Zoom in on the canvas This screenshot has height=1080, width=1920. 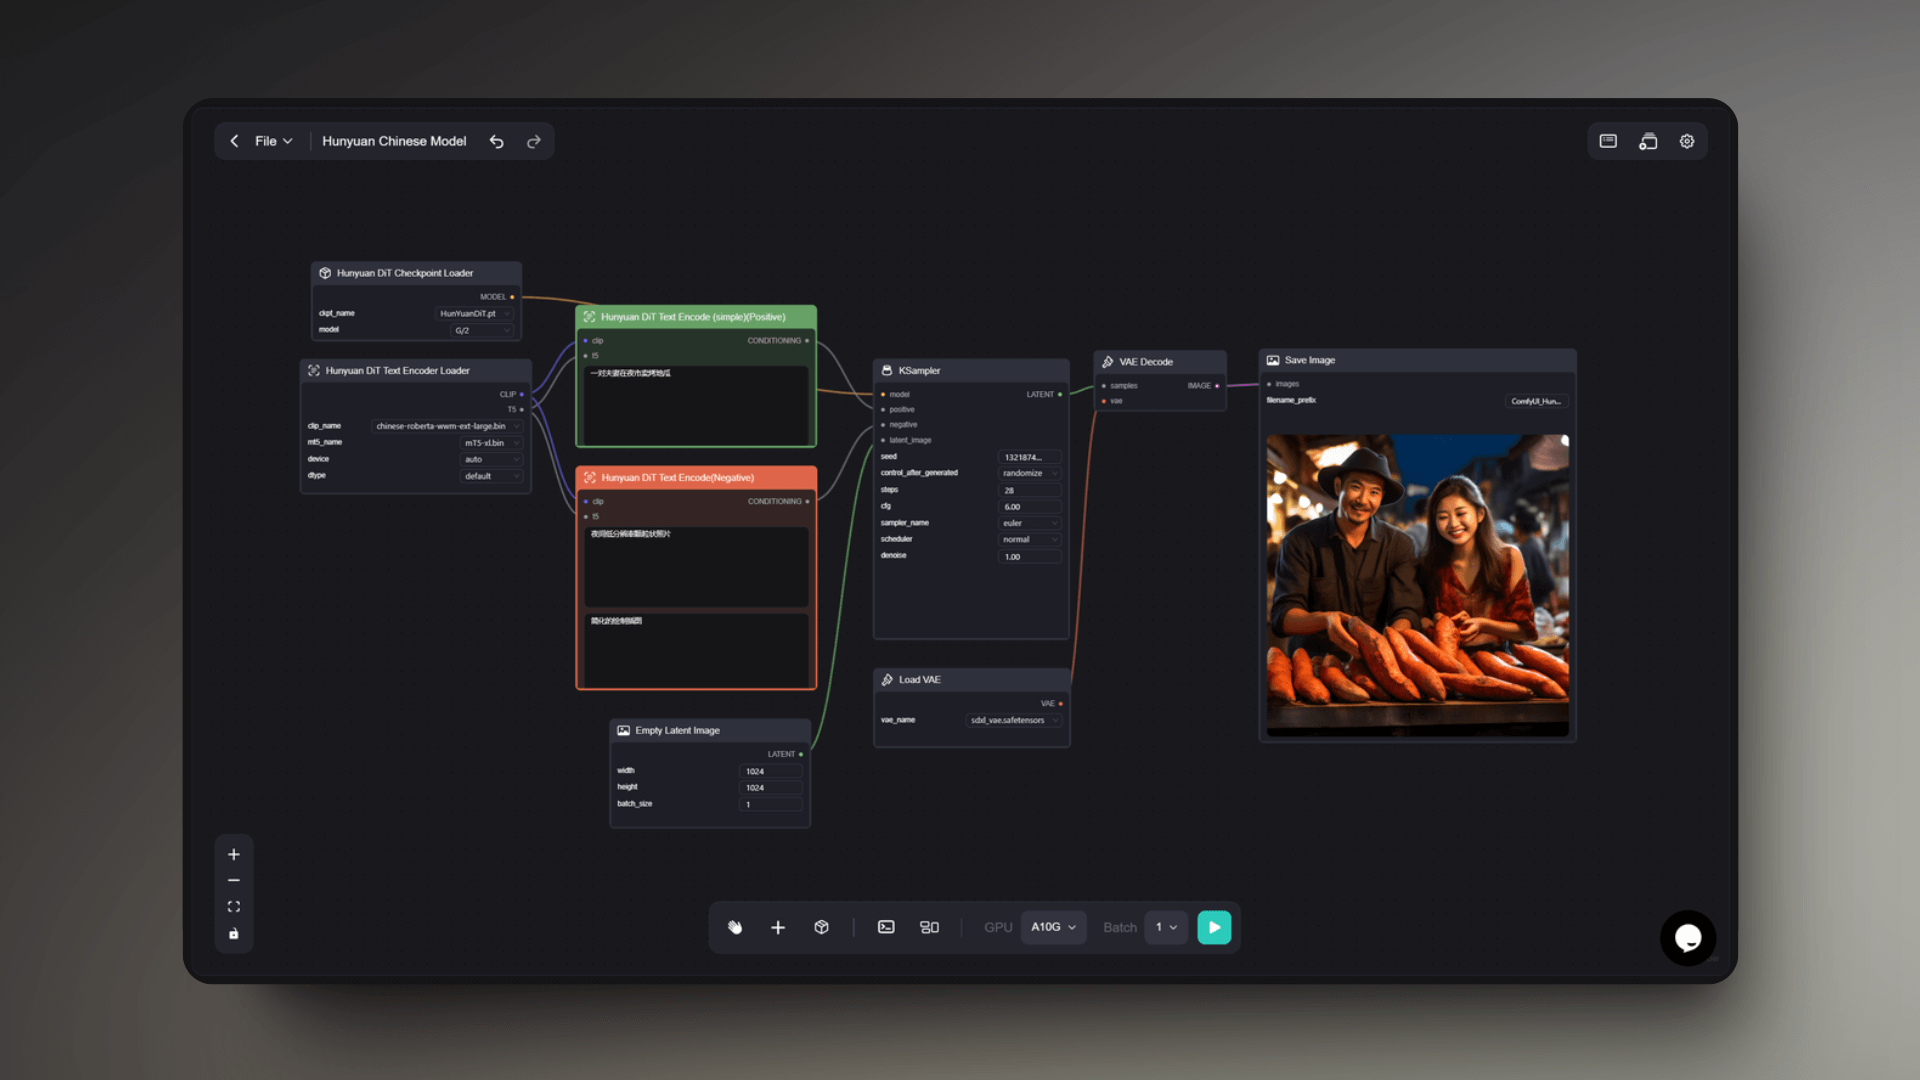tap(234, 854)
